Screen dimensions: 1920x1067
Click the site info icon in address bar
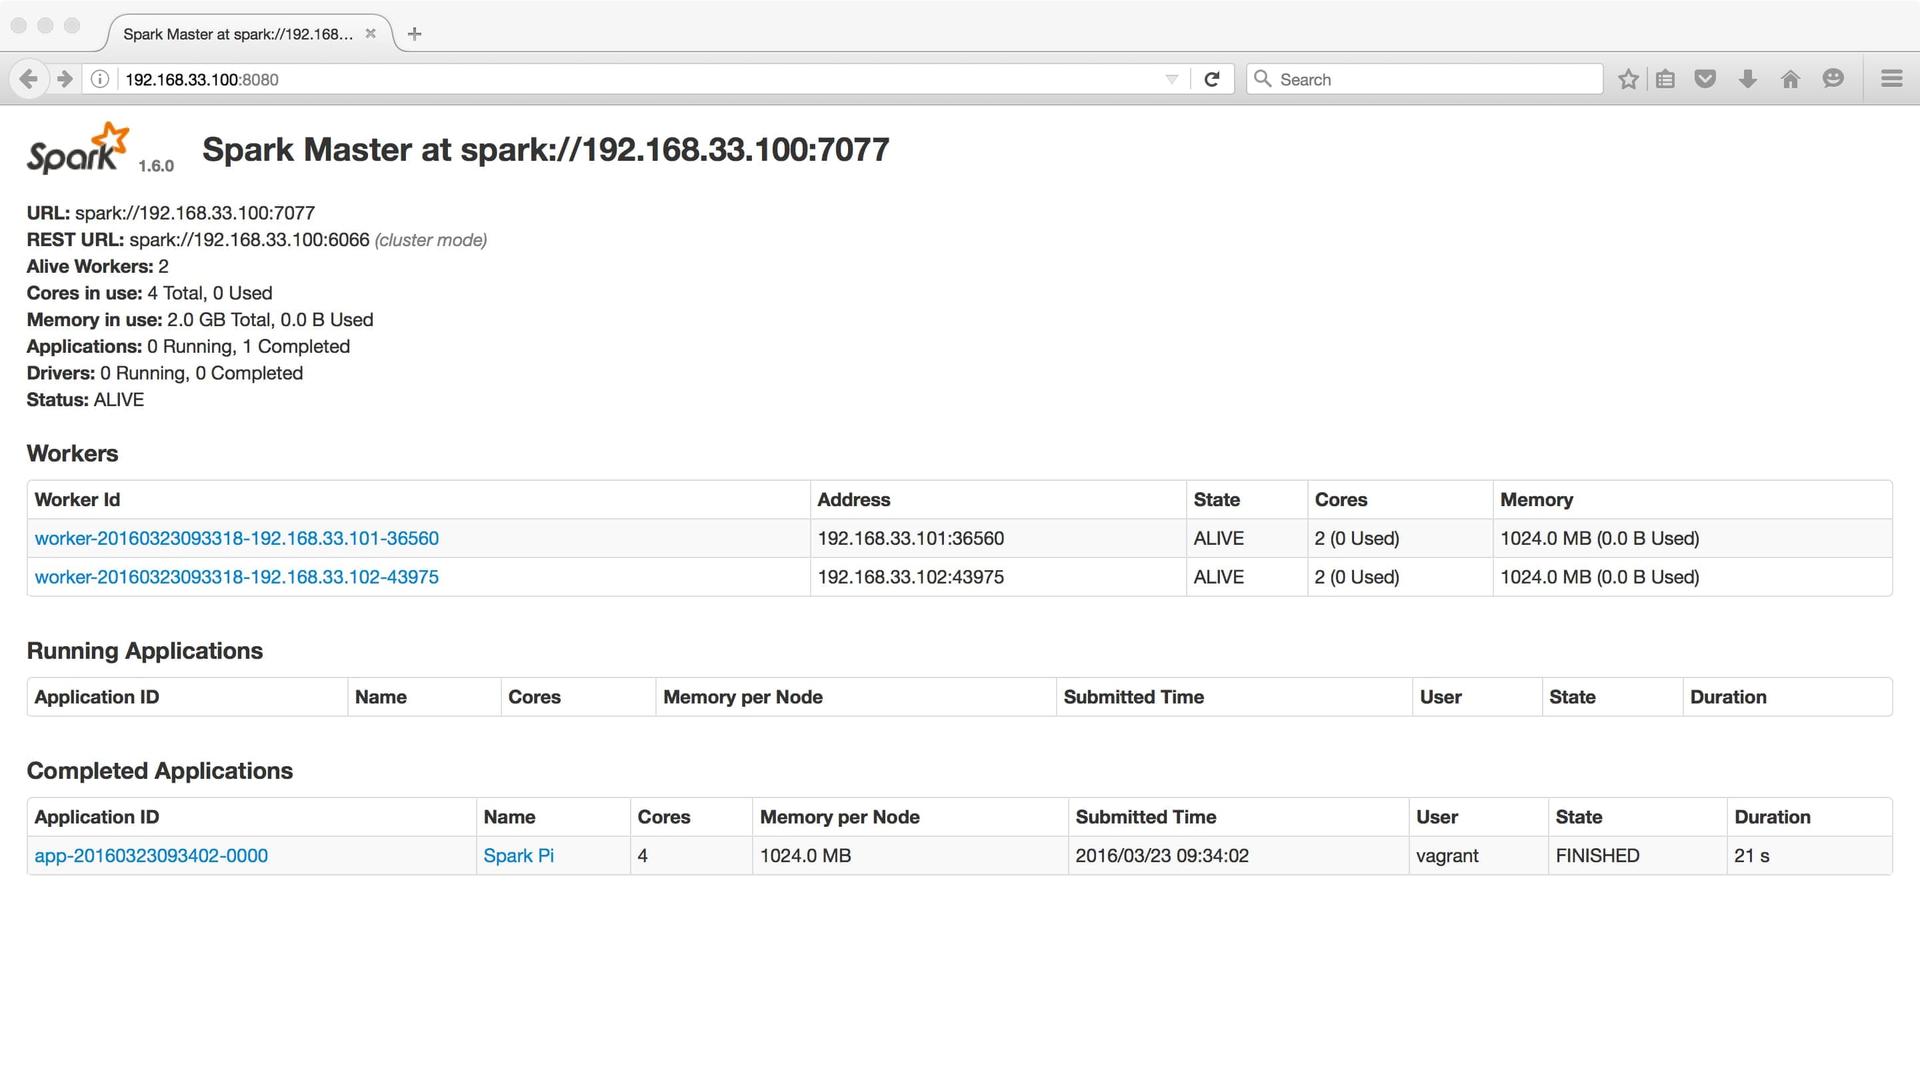coord(100,79)
